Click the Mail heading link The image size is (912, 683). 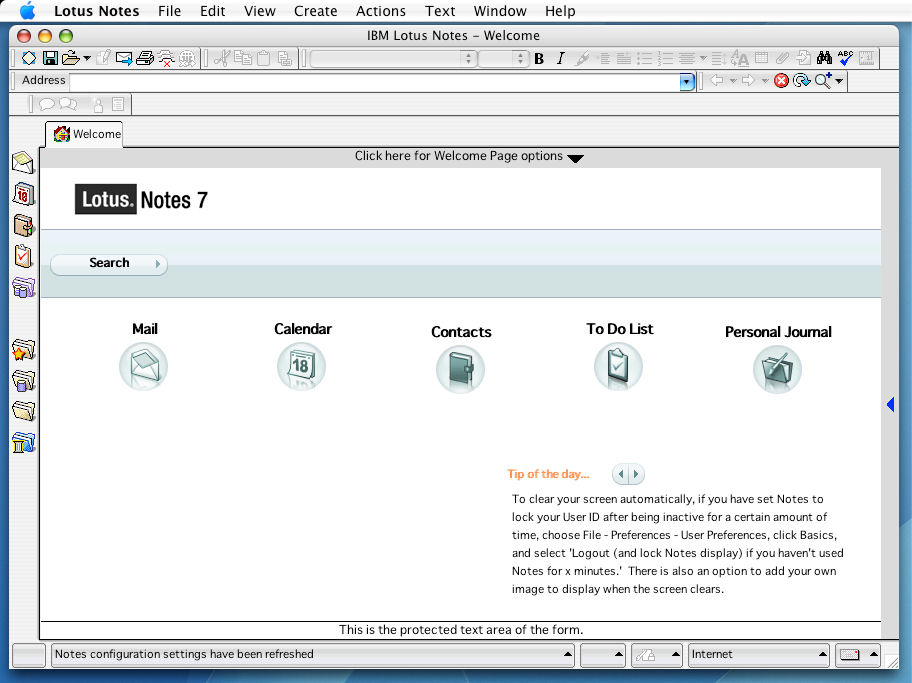pos(145,329)
